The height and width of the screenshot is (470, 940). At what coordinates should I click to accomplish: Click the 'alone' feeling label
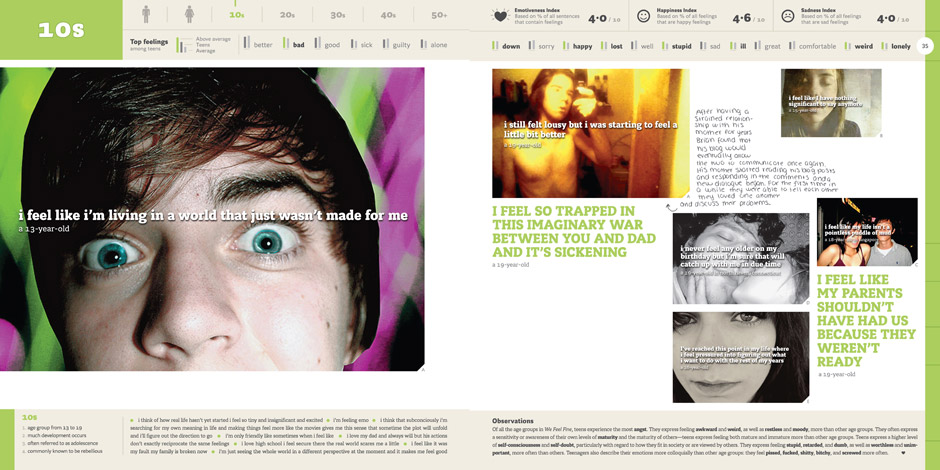tap(438, 45)
